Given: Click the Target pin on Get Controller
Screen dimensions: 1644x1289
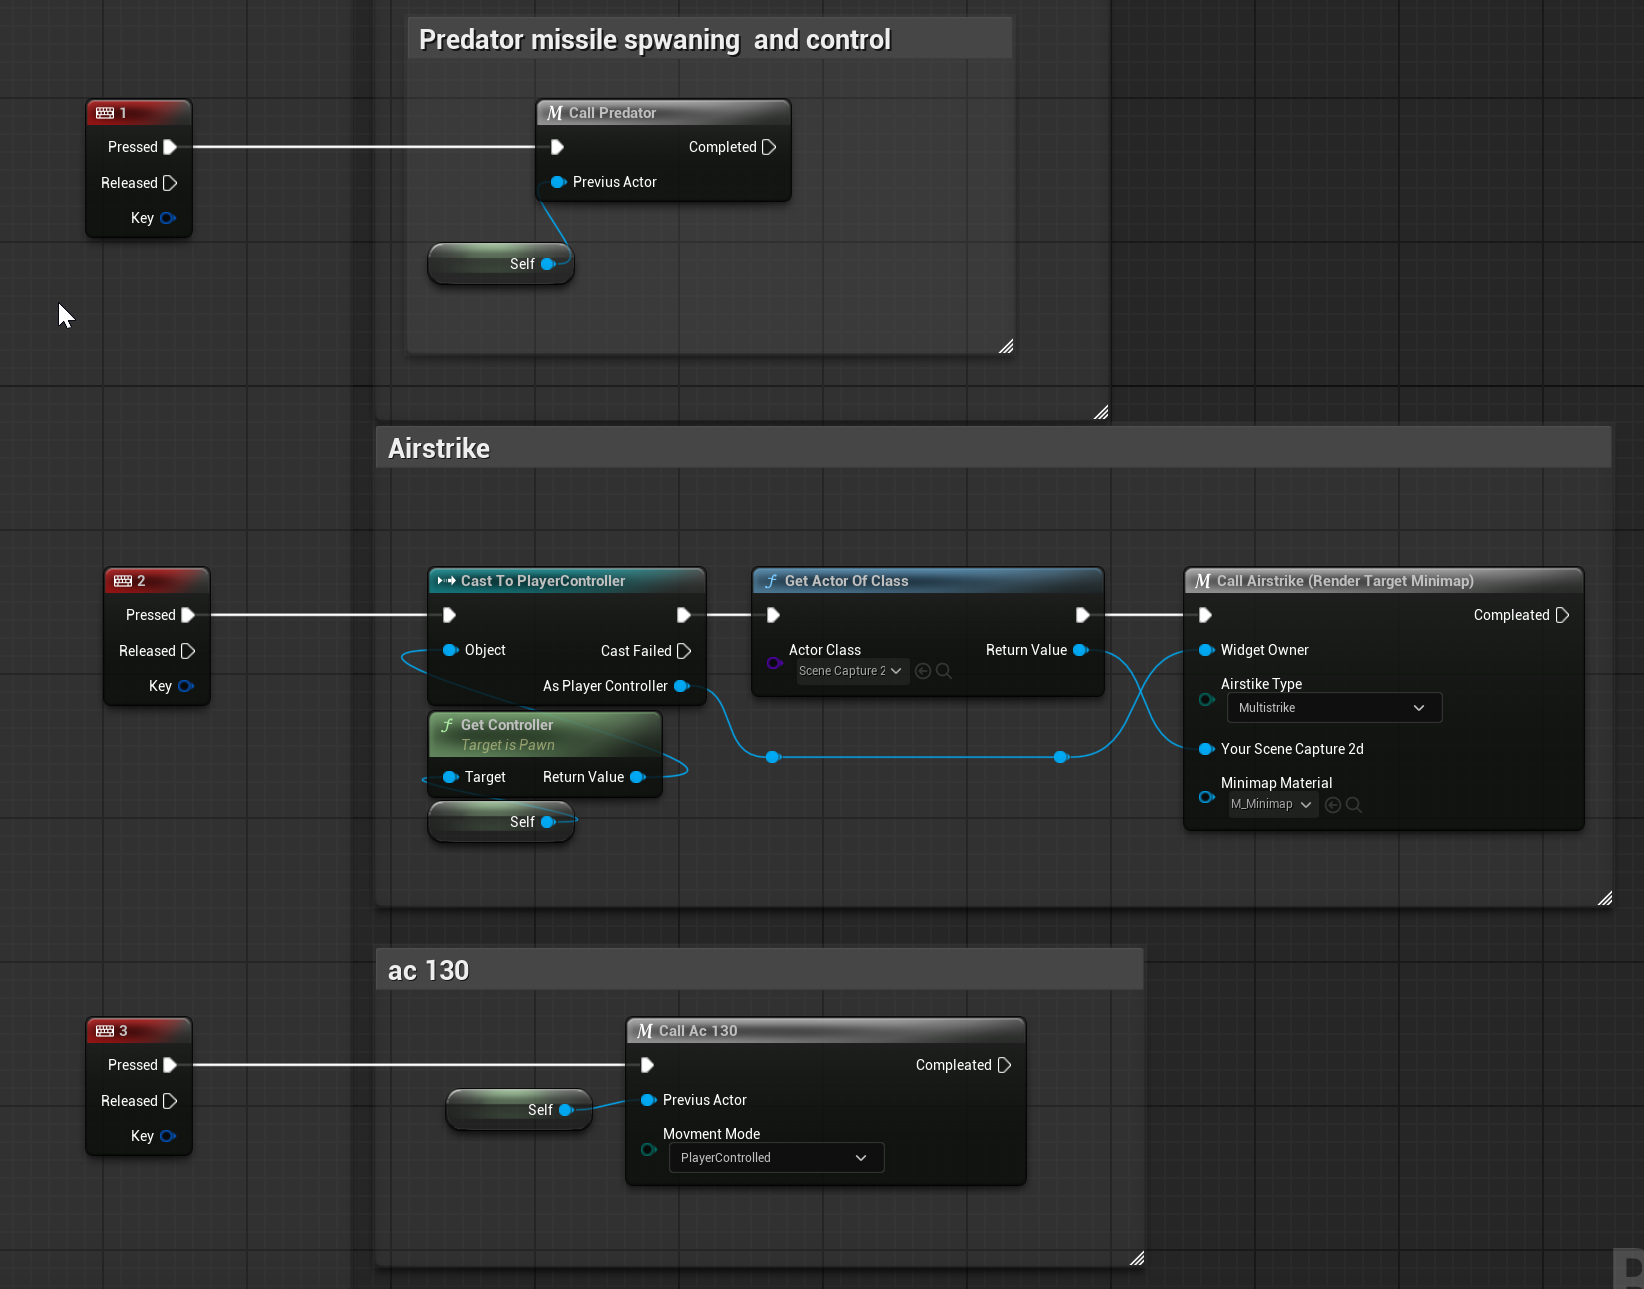Looking at the screenshot, I should click(450, 777).
